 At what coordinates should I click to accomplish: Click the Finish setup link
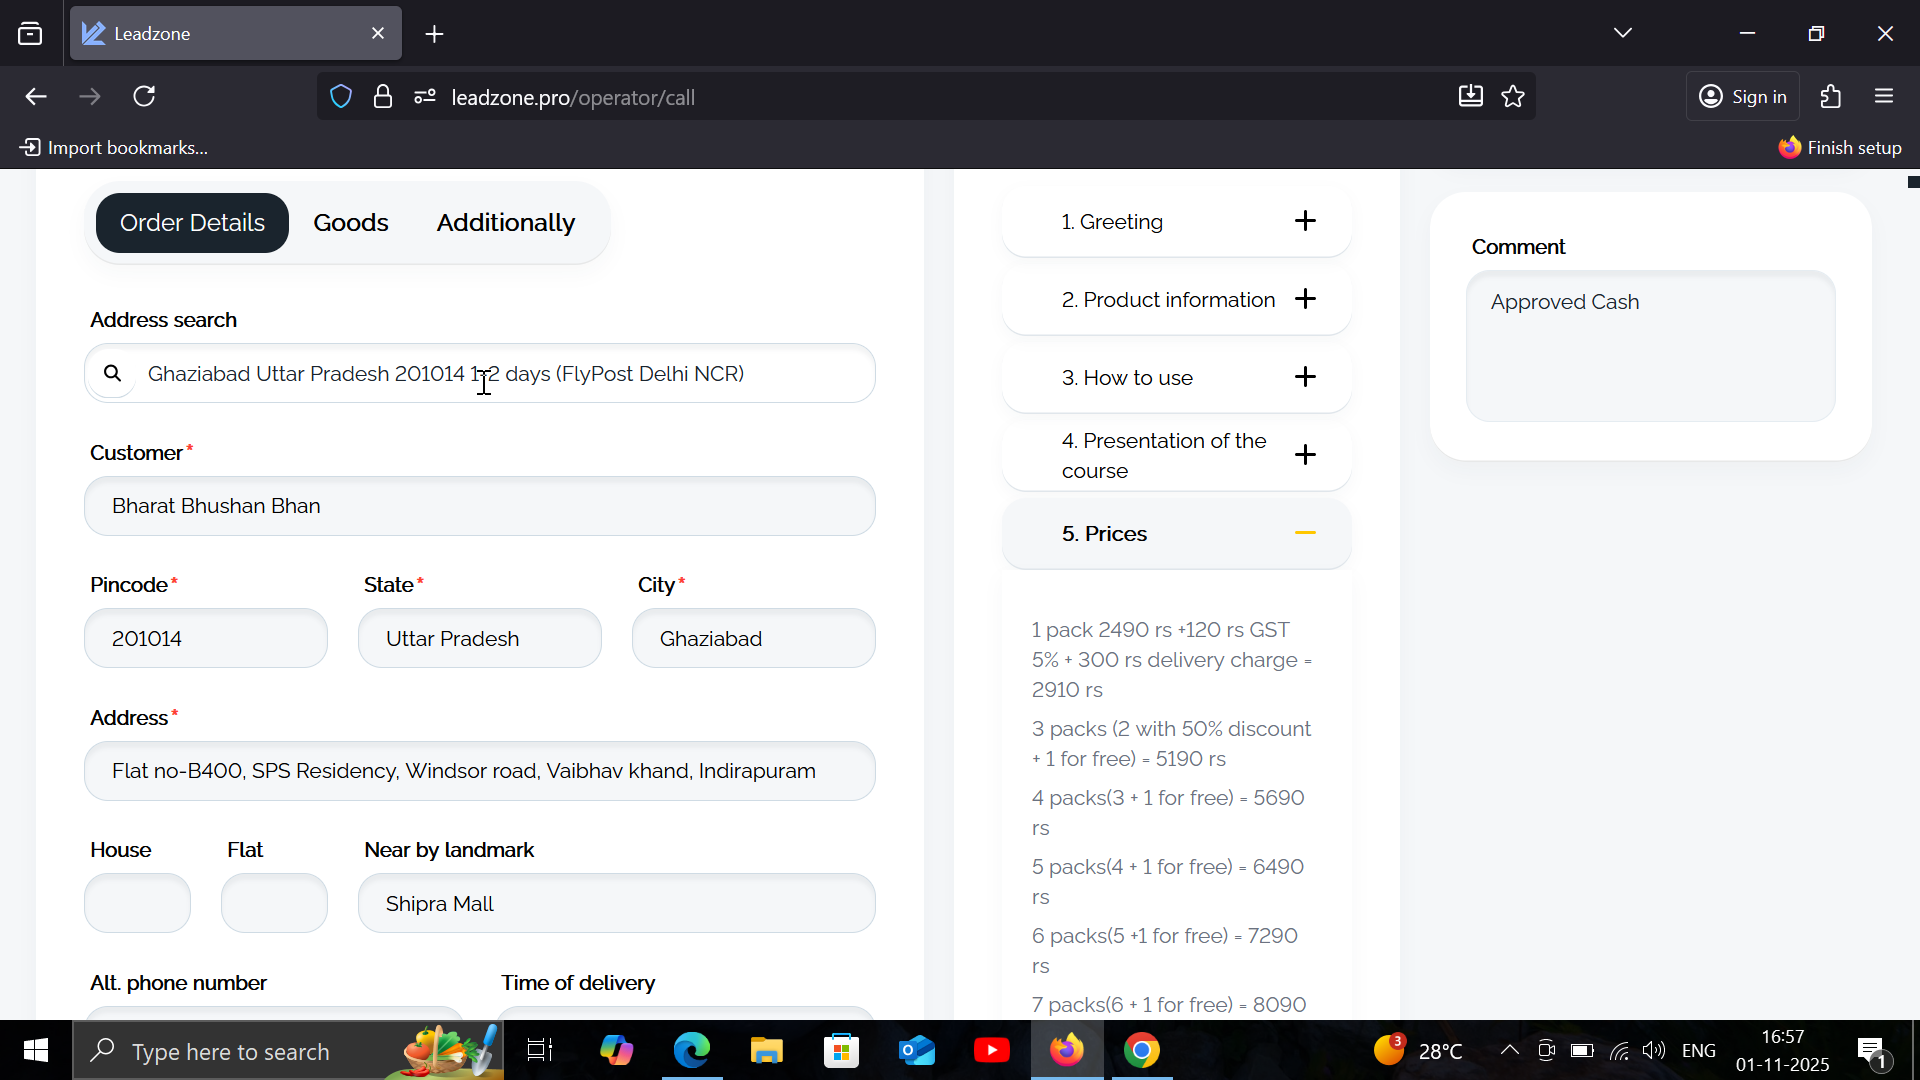[x=1840, y=148]
